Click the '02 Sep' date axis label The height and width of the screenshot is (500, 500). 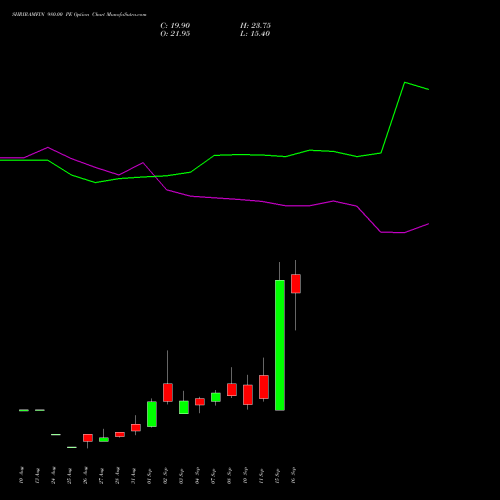point(166,475)
